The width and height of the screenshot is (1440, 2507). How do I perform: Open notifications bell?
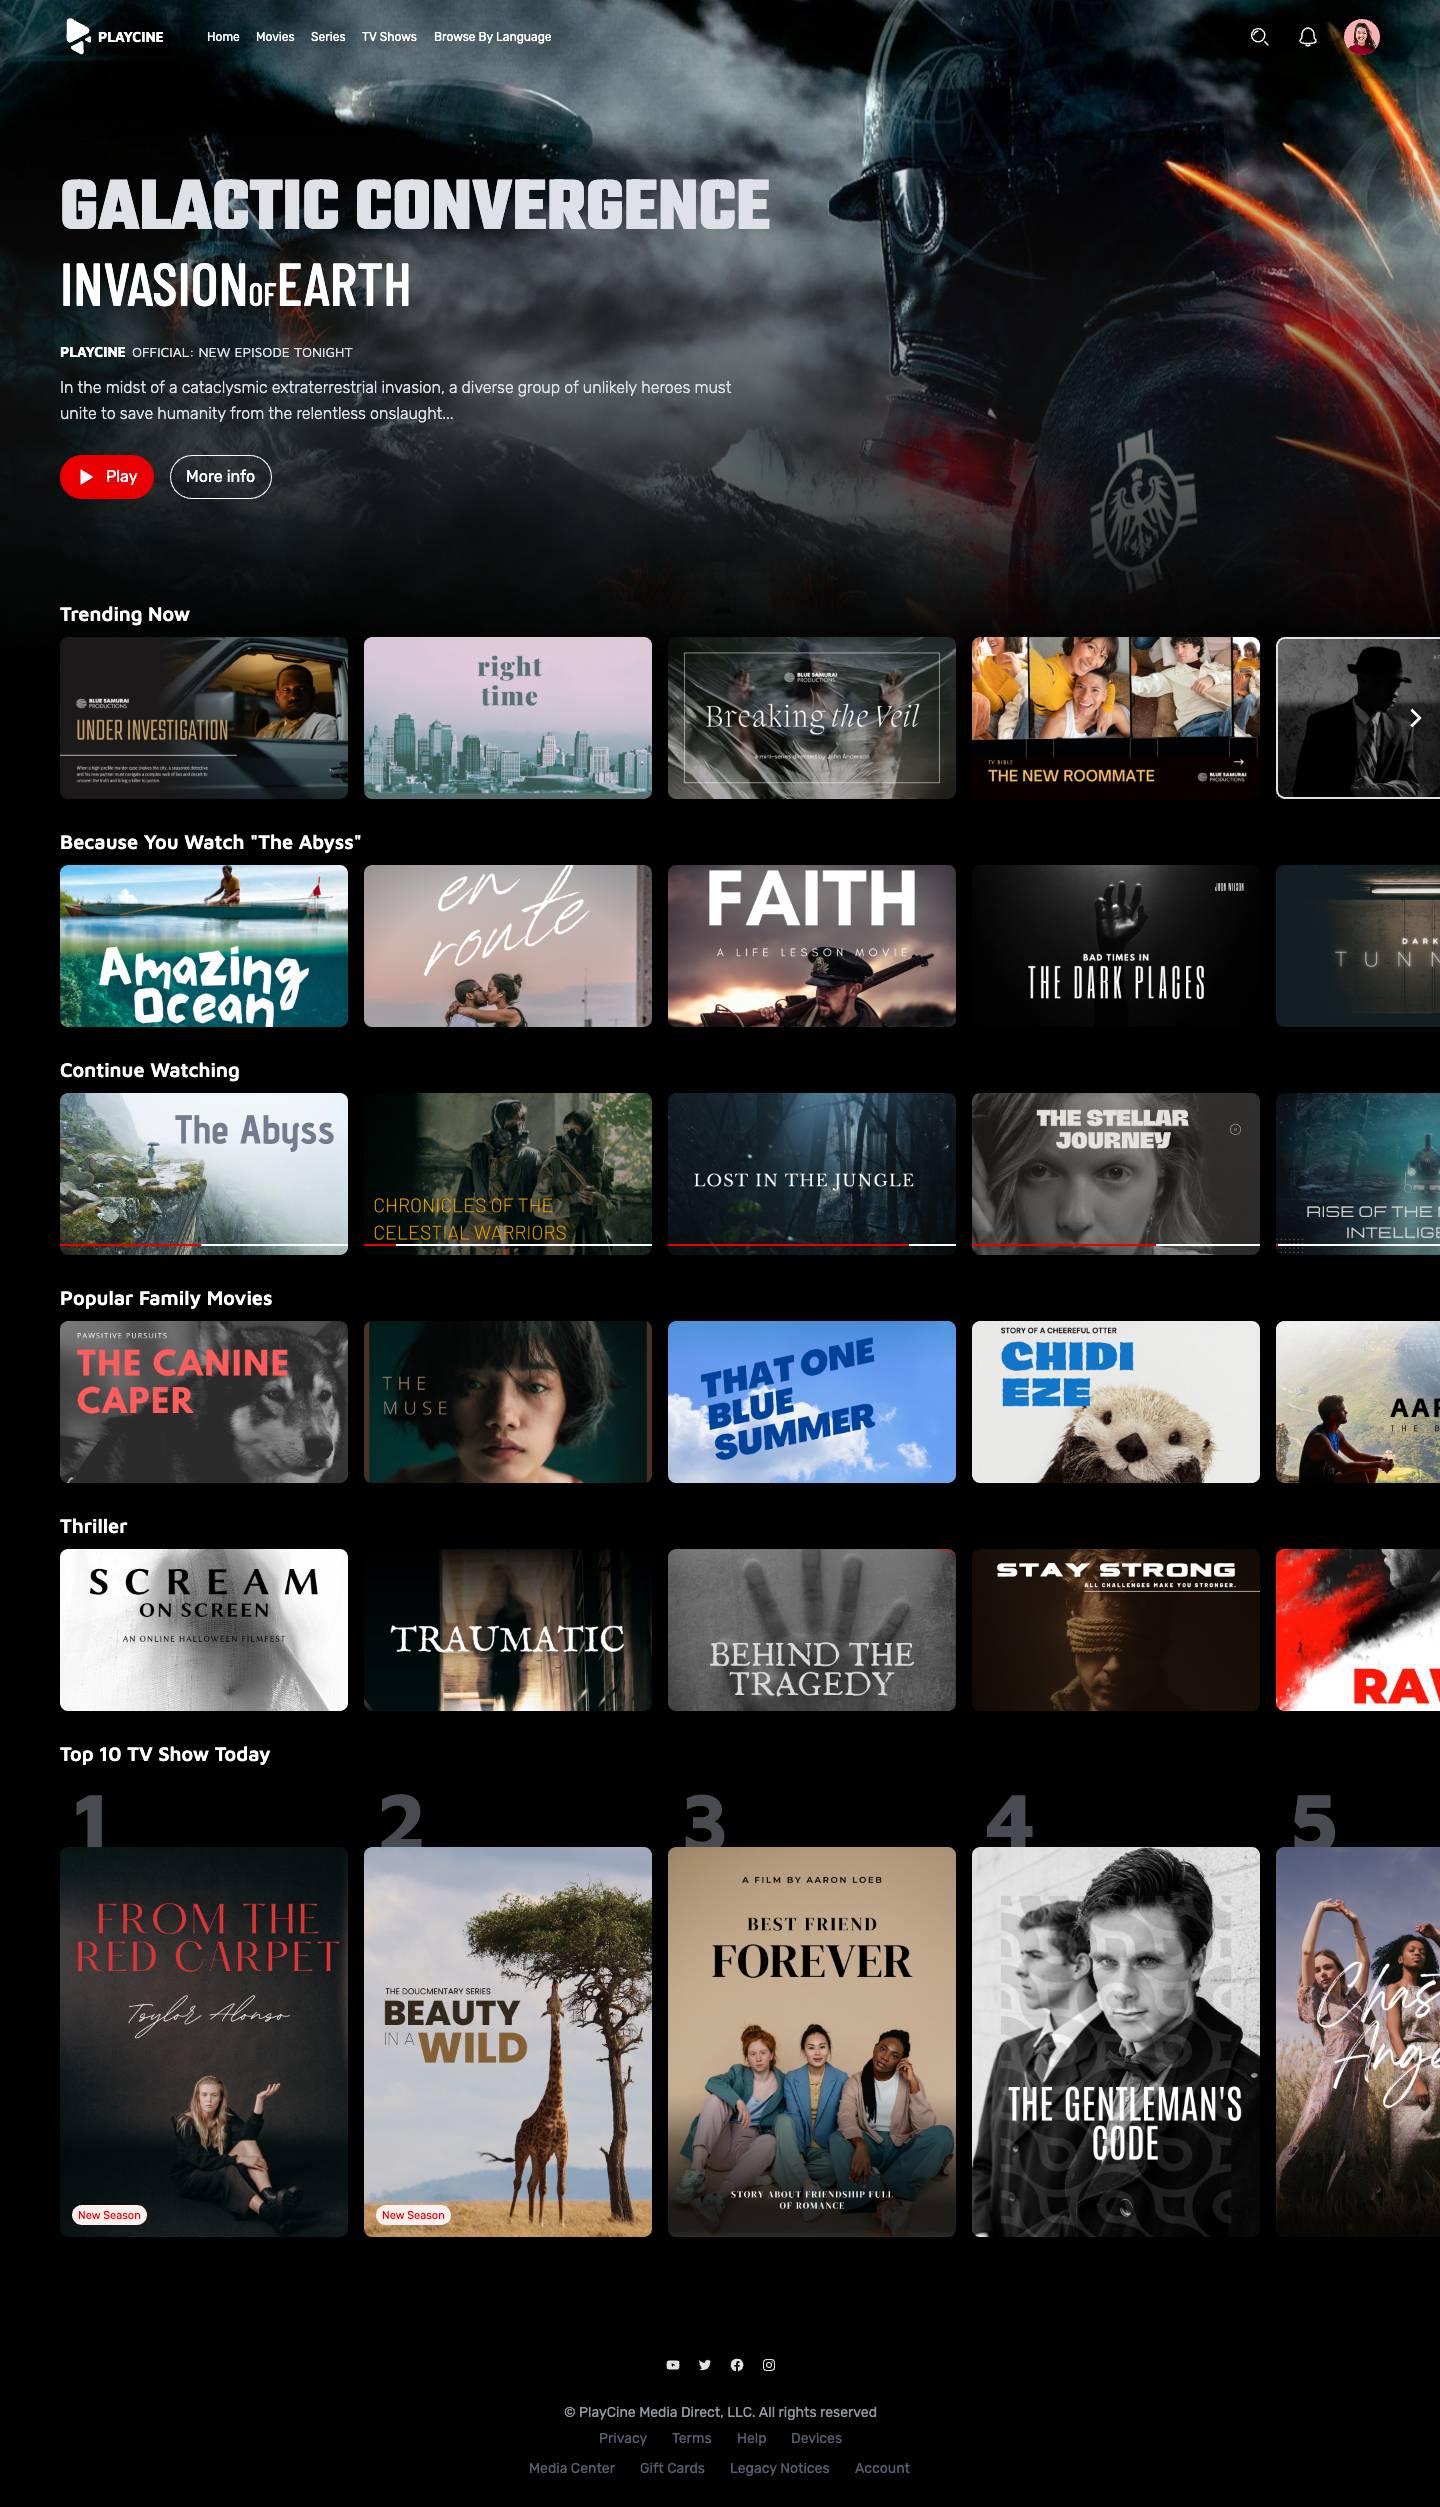pos(1307,37)
